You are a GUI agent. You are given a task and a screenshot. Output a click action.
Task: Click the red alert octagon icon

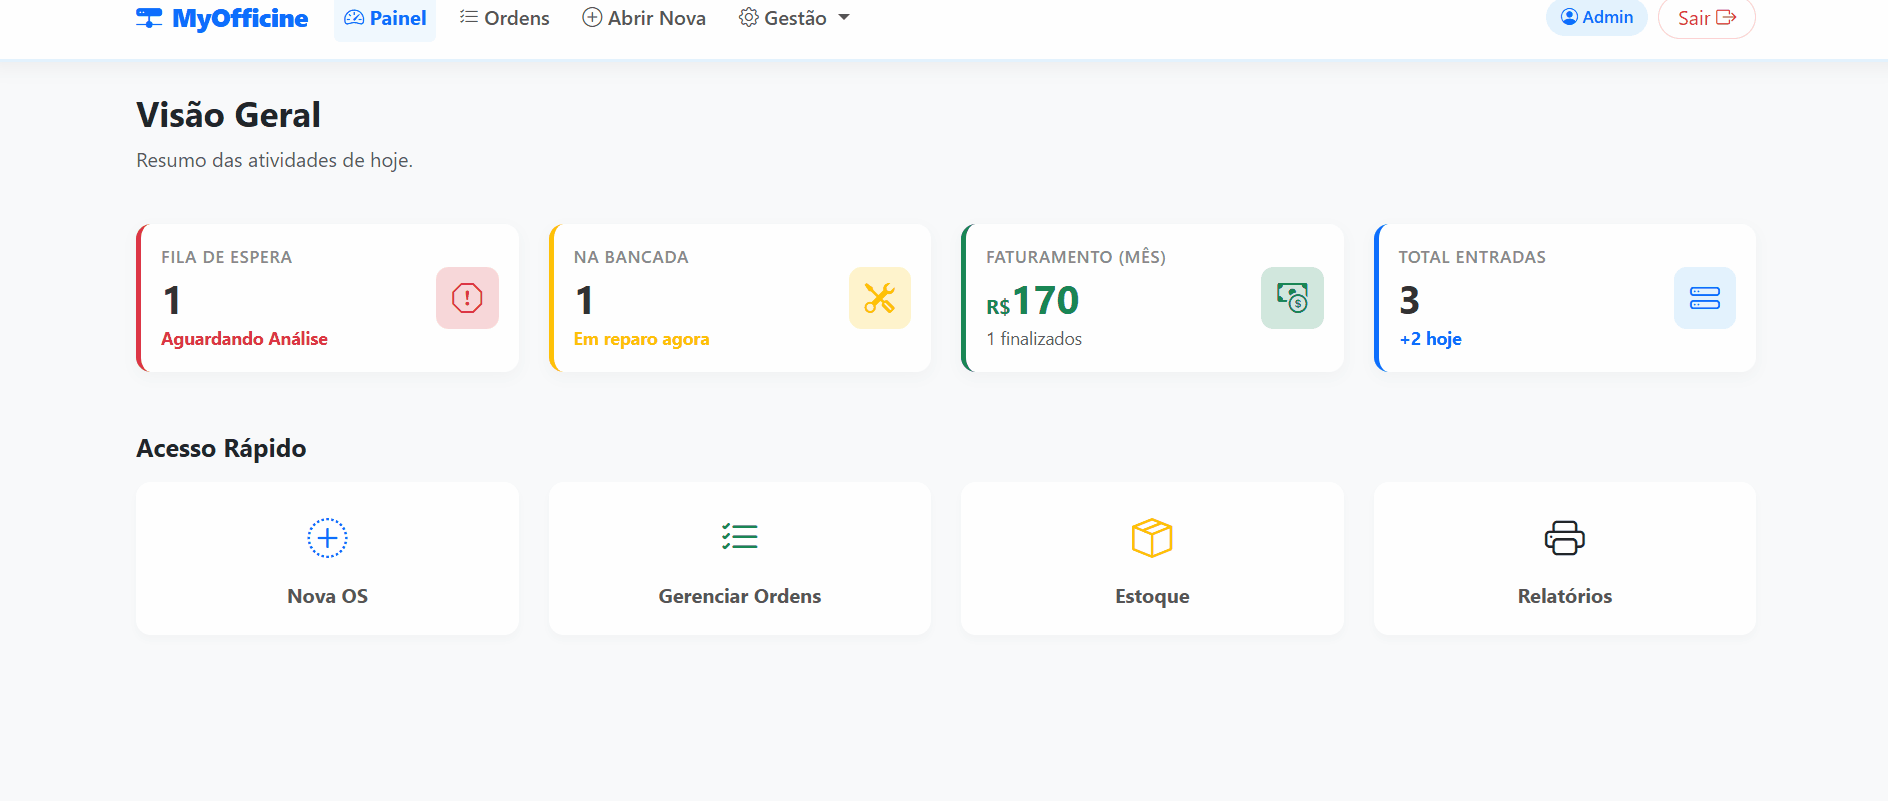pyautogui.click(x=467, y=298)
